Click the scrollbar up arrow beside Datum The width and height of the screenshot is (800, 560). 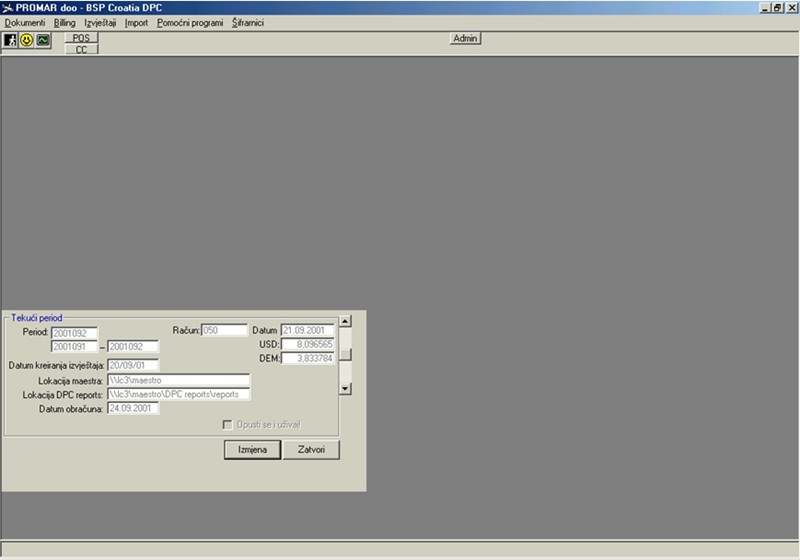[x=345, y=321]
